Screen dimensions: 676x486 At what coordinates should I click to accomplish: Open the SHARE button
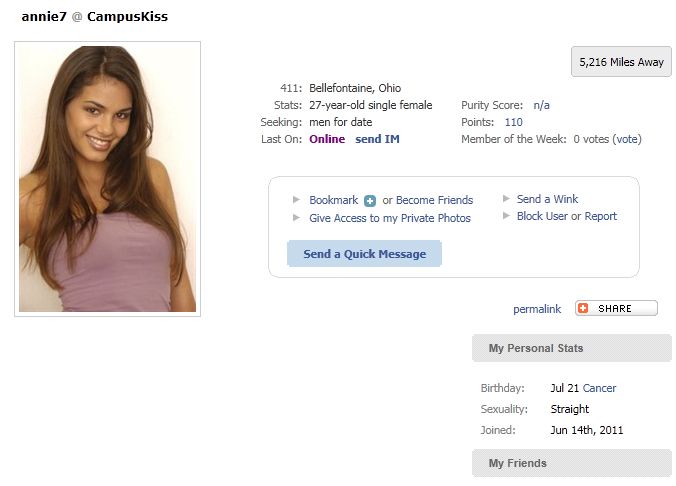pyautogui.click(x=616, y=308)
